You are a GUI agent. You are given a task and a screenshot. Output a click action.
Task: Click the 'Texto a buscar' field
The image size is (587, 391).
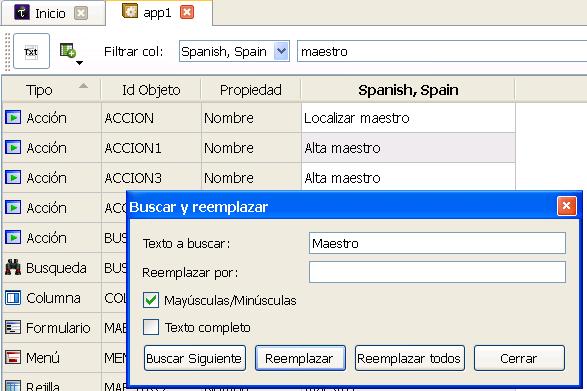pos(437,243)
